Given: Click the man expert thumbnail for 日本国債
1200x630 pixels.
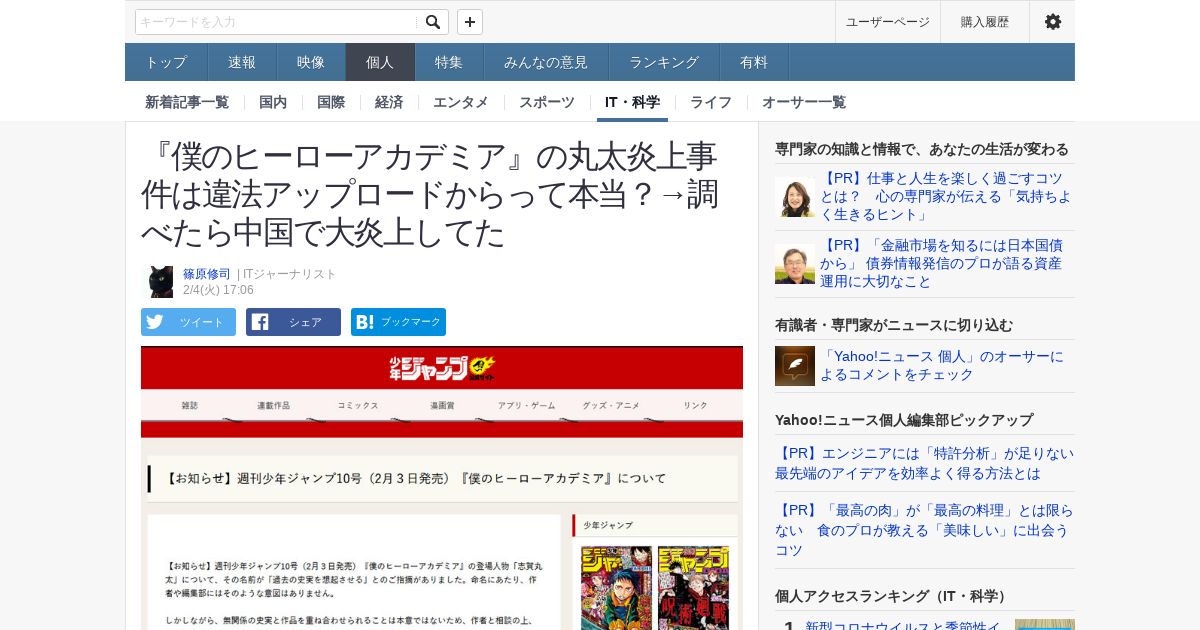Looking at the screenshot, I should click(795, 264).
